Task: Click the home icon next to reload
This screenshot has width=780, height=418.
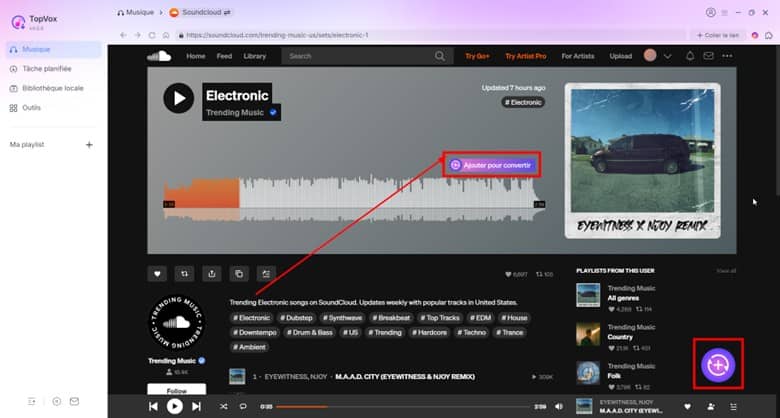Action: point(166,35)
